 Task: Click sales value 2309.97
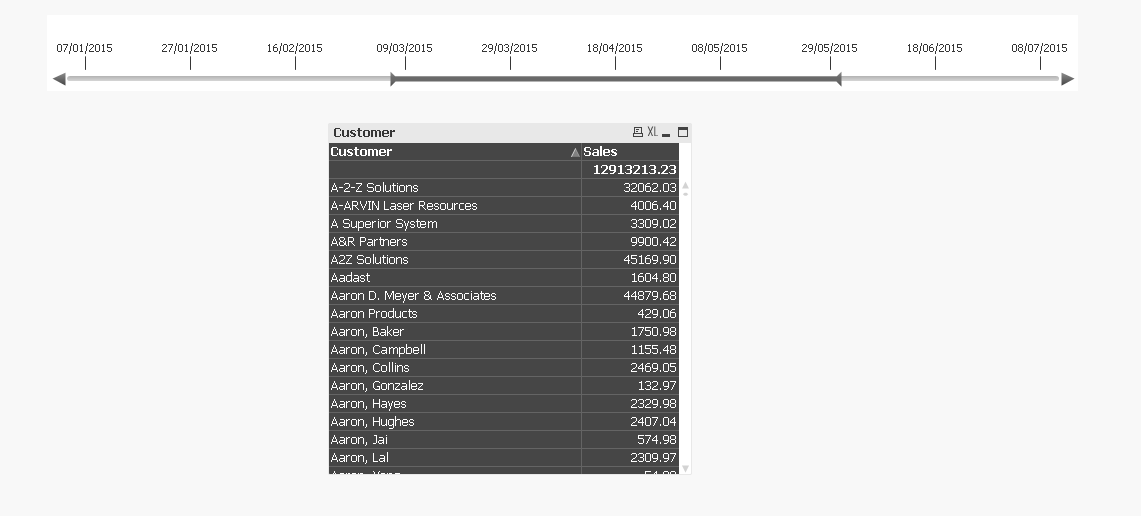click(630, 458)
